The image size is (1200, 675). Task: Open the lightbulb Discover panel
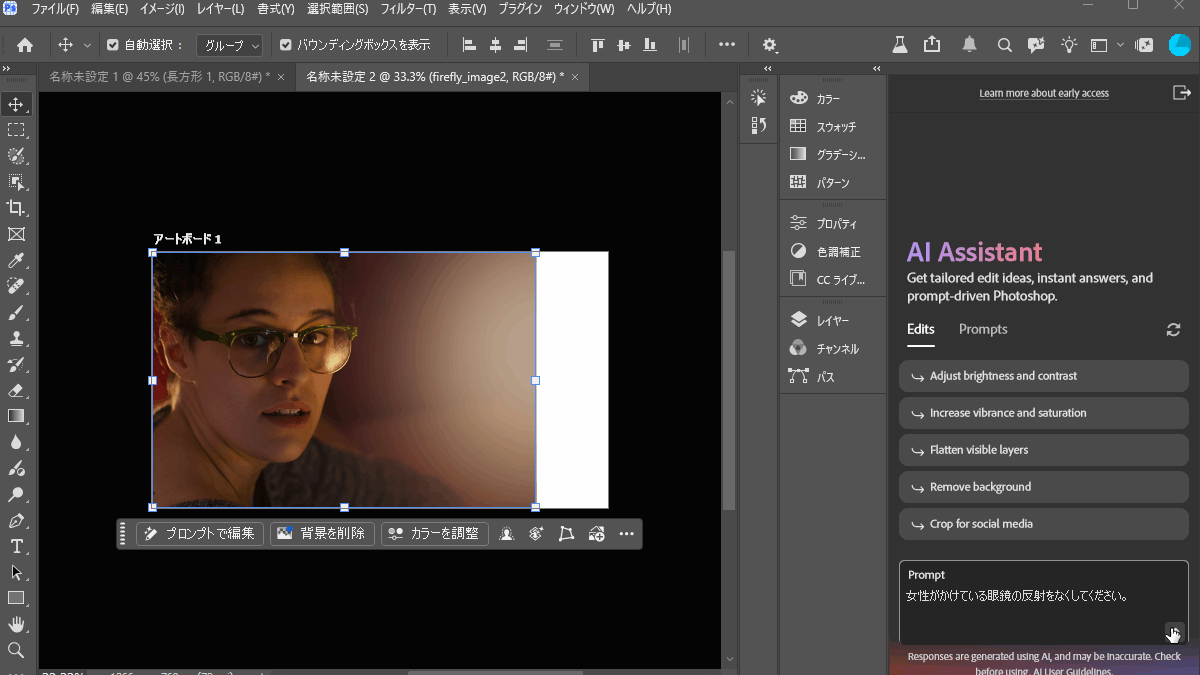1069,45
